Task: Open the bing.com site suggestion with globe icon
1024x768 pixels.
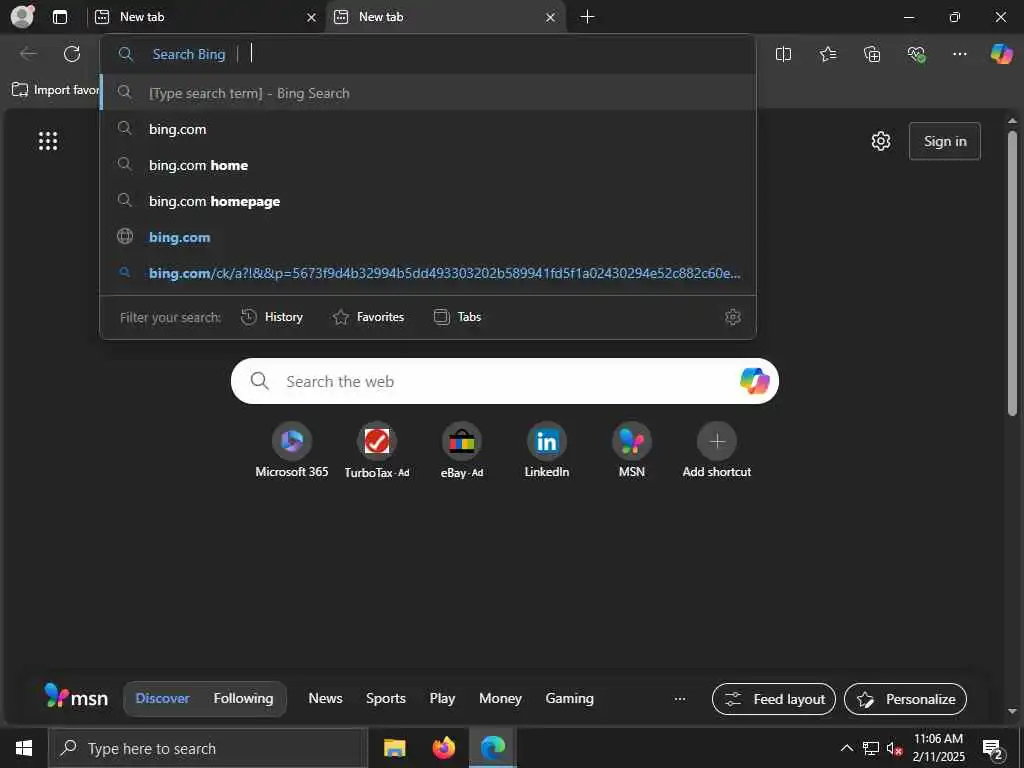Action: click(x=428, y=236)
